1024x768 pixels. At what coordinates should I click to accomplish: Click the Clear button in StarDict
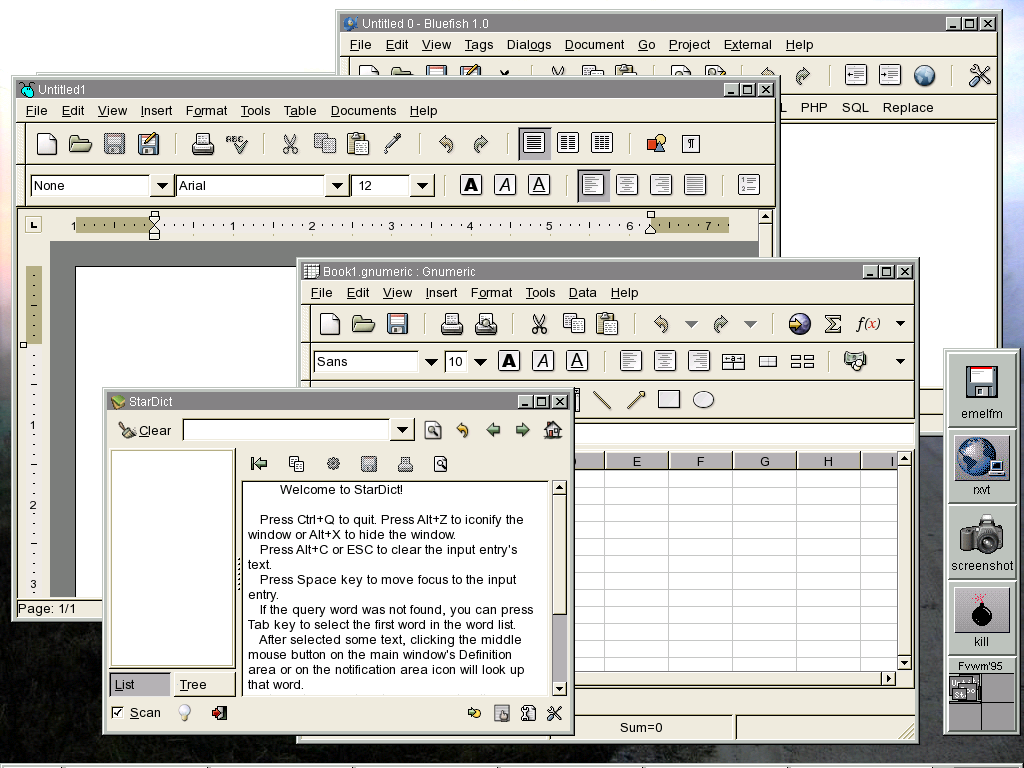[144, 430]
